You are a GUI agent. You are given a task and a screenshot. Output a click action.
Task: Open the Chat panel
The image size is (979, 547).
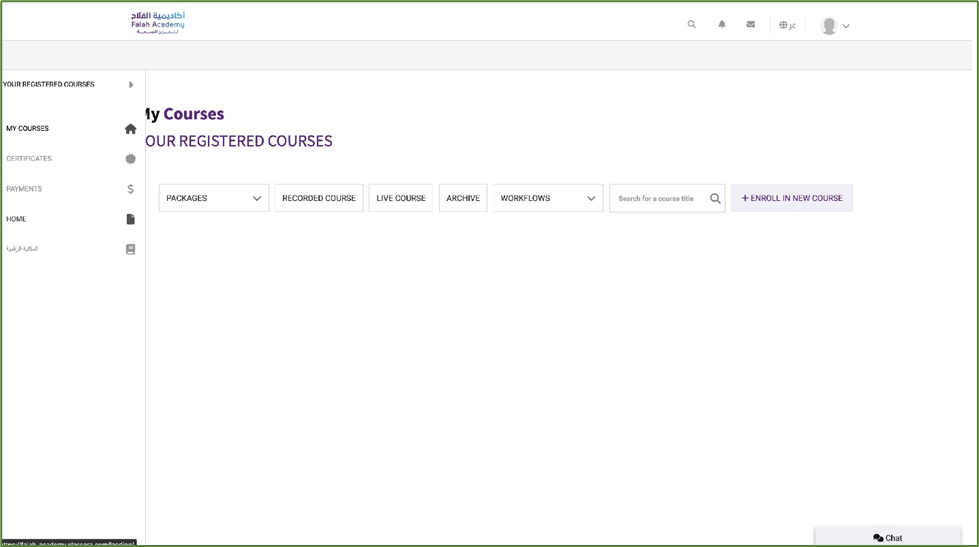(x=887, y=538)
